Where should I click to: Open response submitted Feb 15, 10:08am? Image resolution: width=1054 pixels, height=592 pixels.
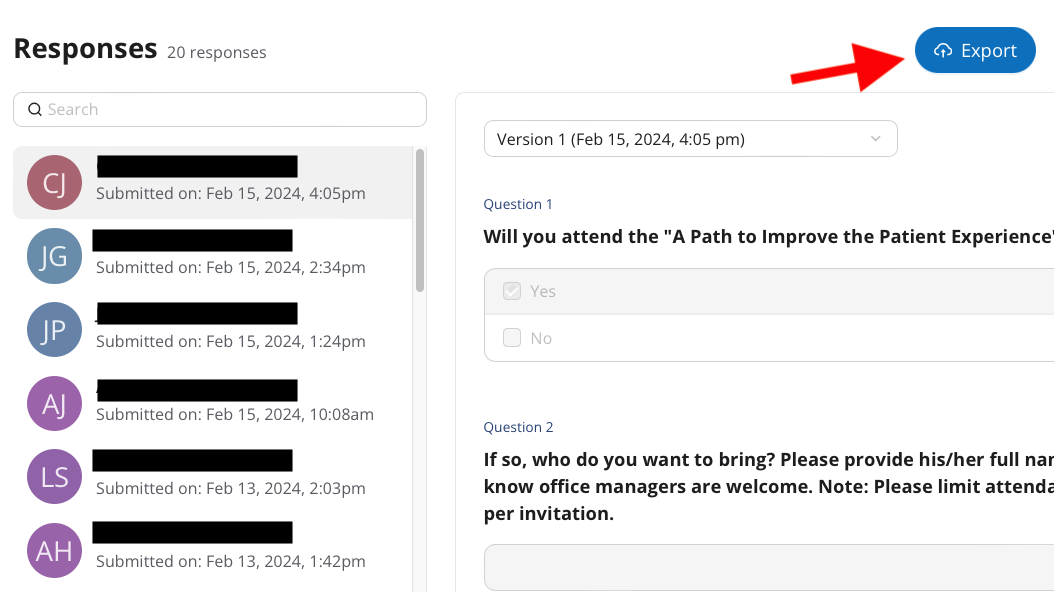[235, 414]
